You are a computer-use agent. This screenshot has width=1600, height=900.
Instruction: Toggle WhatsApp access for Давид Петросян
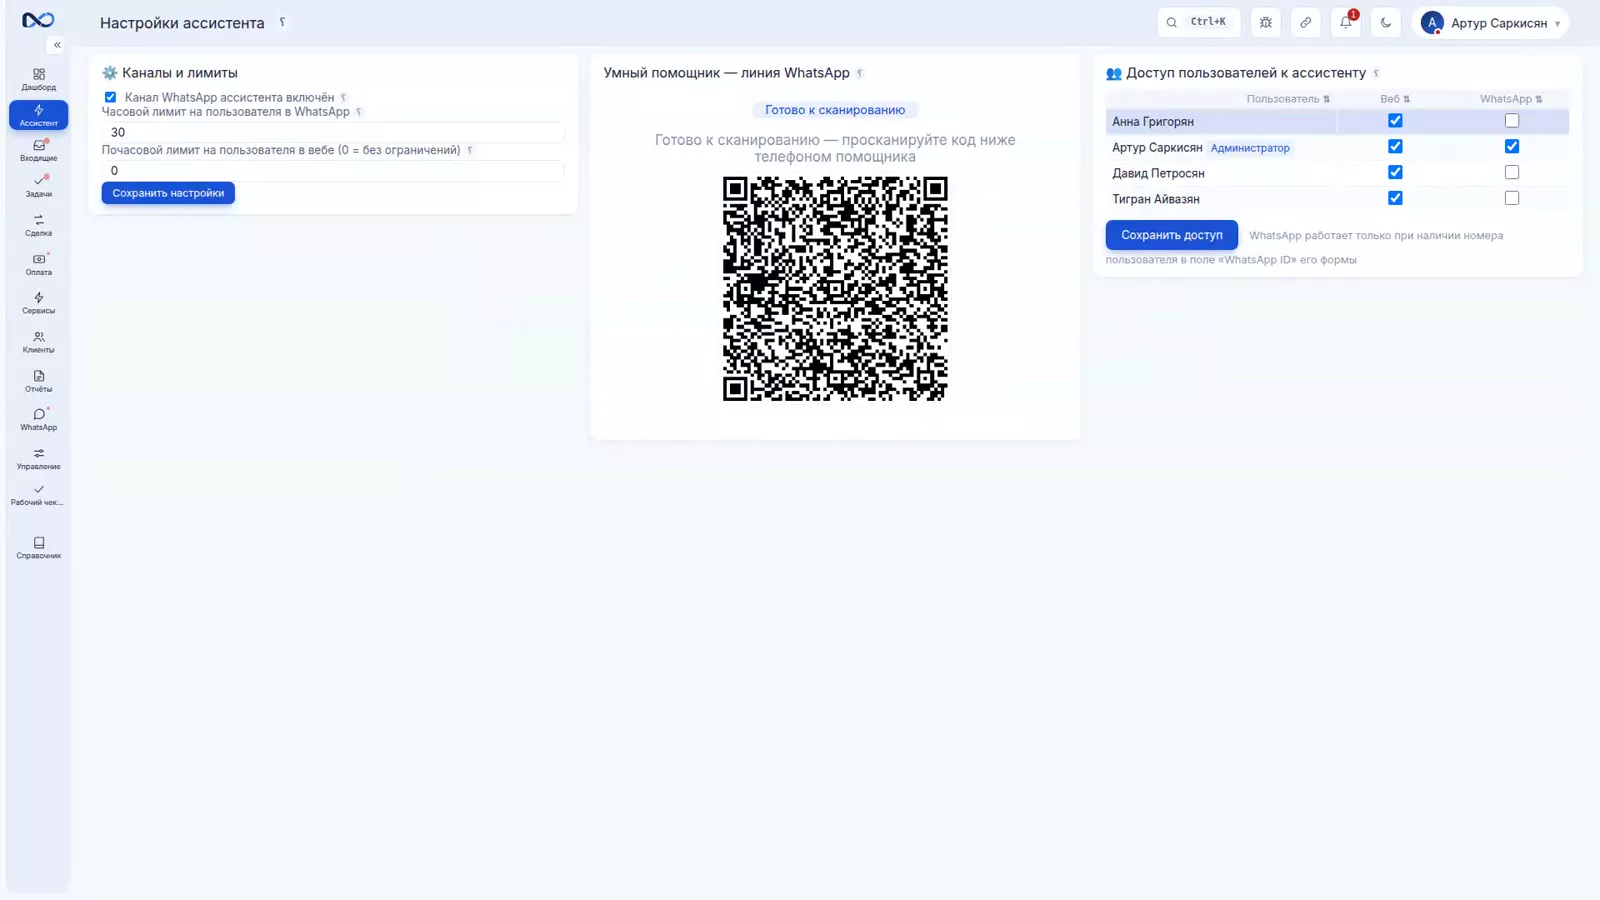[1512, 173]
